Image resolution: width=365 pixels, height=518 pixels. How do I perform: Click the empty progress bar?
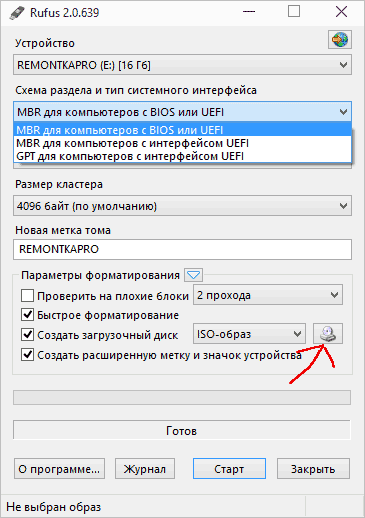182,397
